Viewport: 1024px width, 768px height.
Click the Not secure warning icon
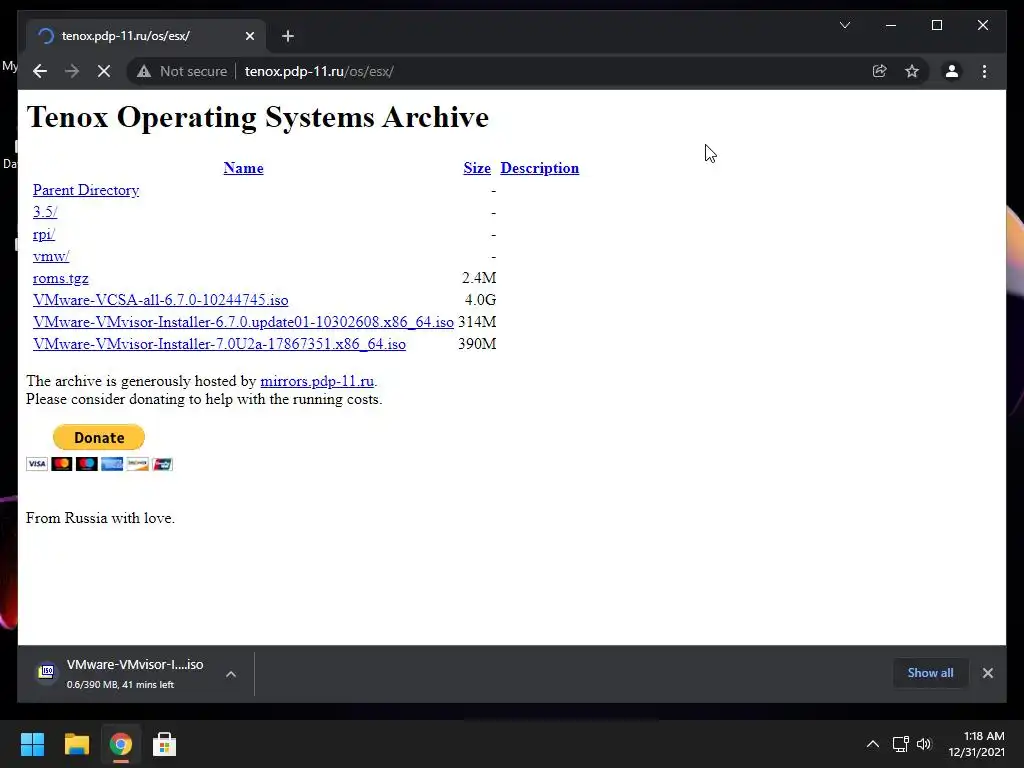[x=144, y=71]
